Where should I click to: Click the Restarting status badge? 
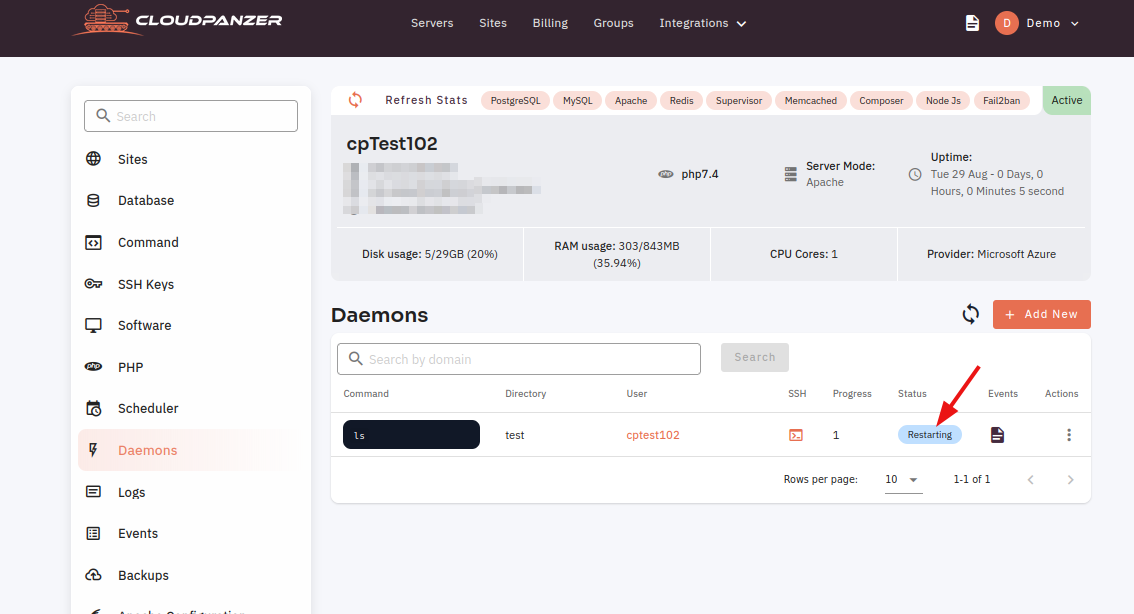pos(929,435)
